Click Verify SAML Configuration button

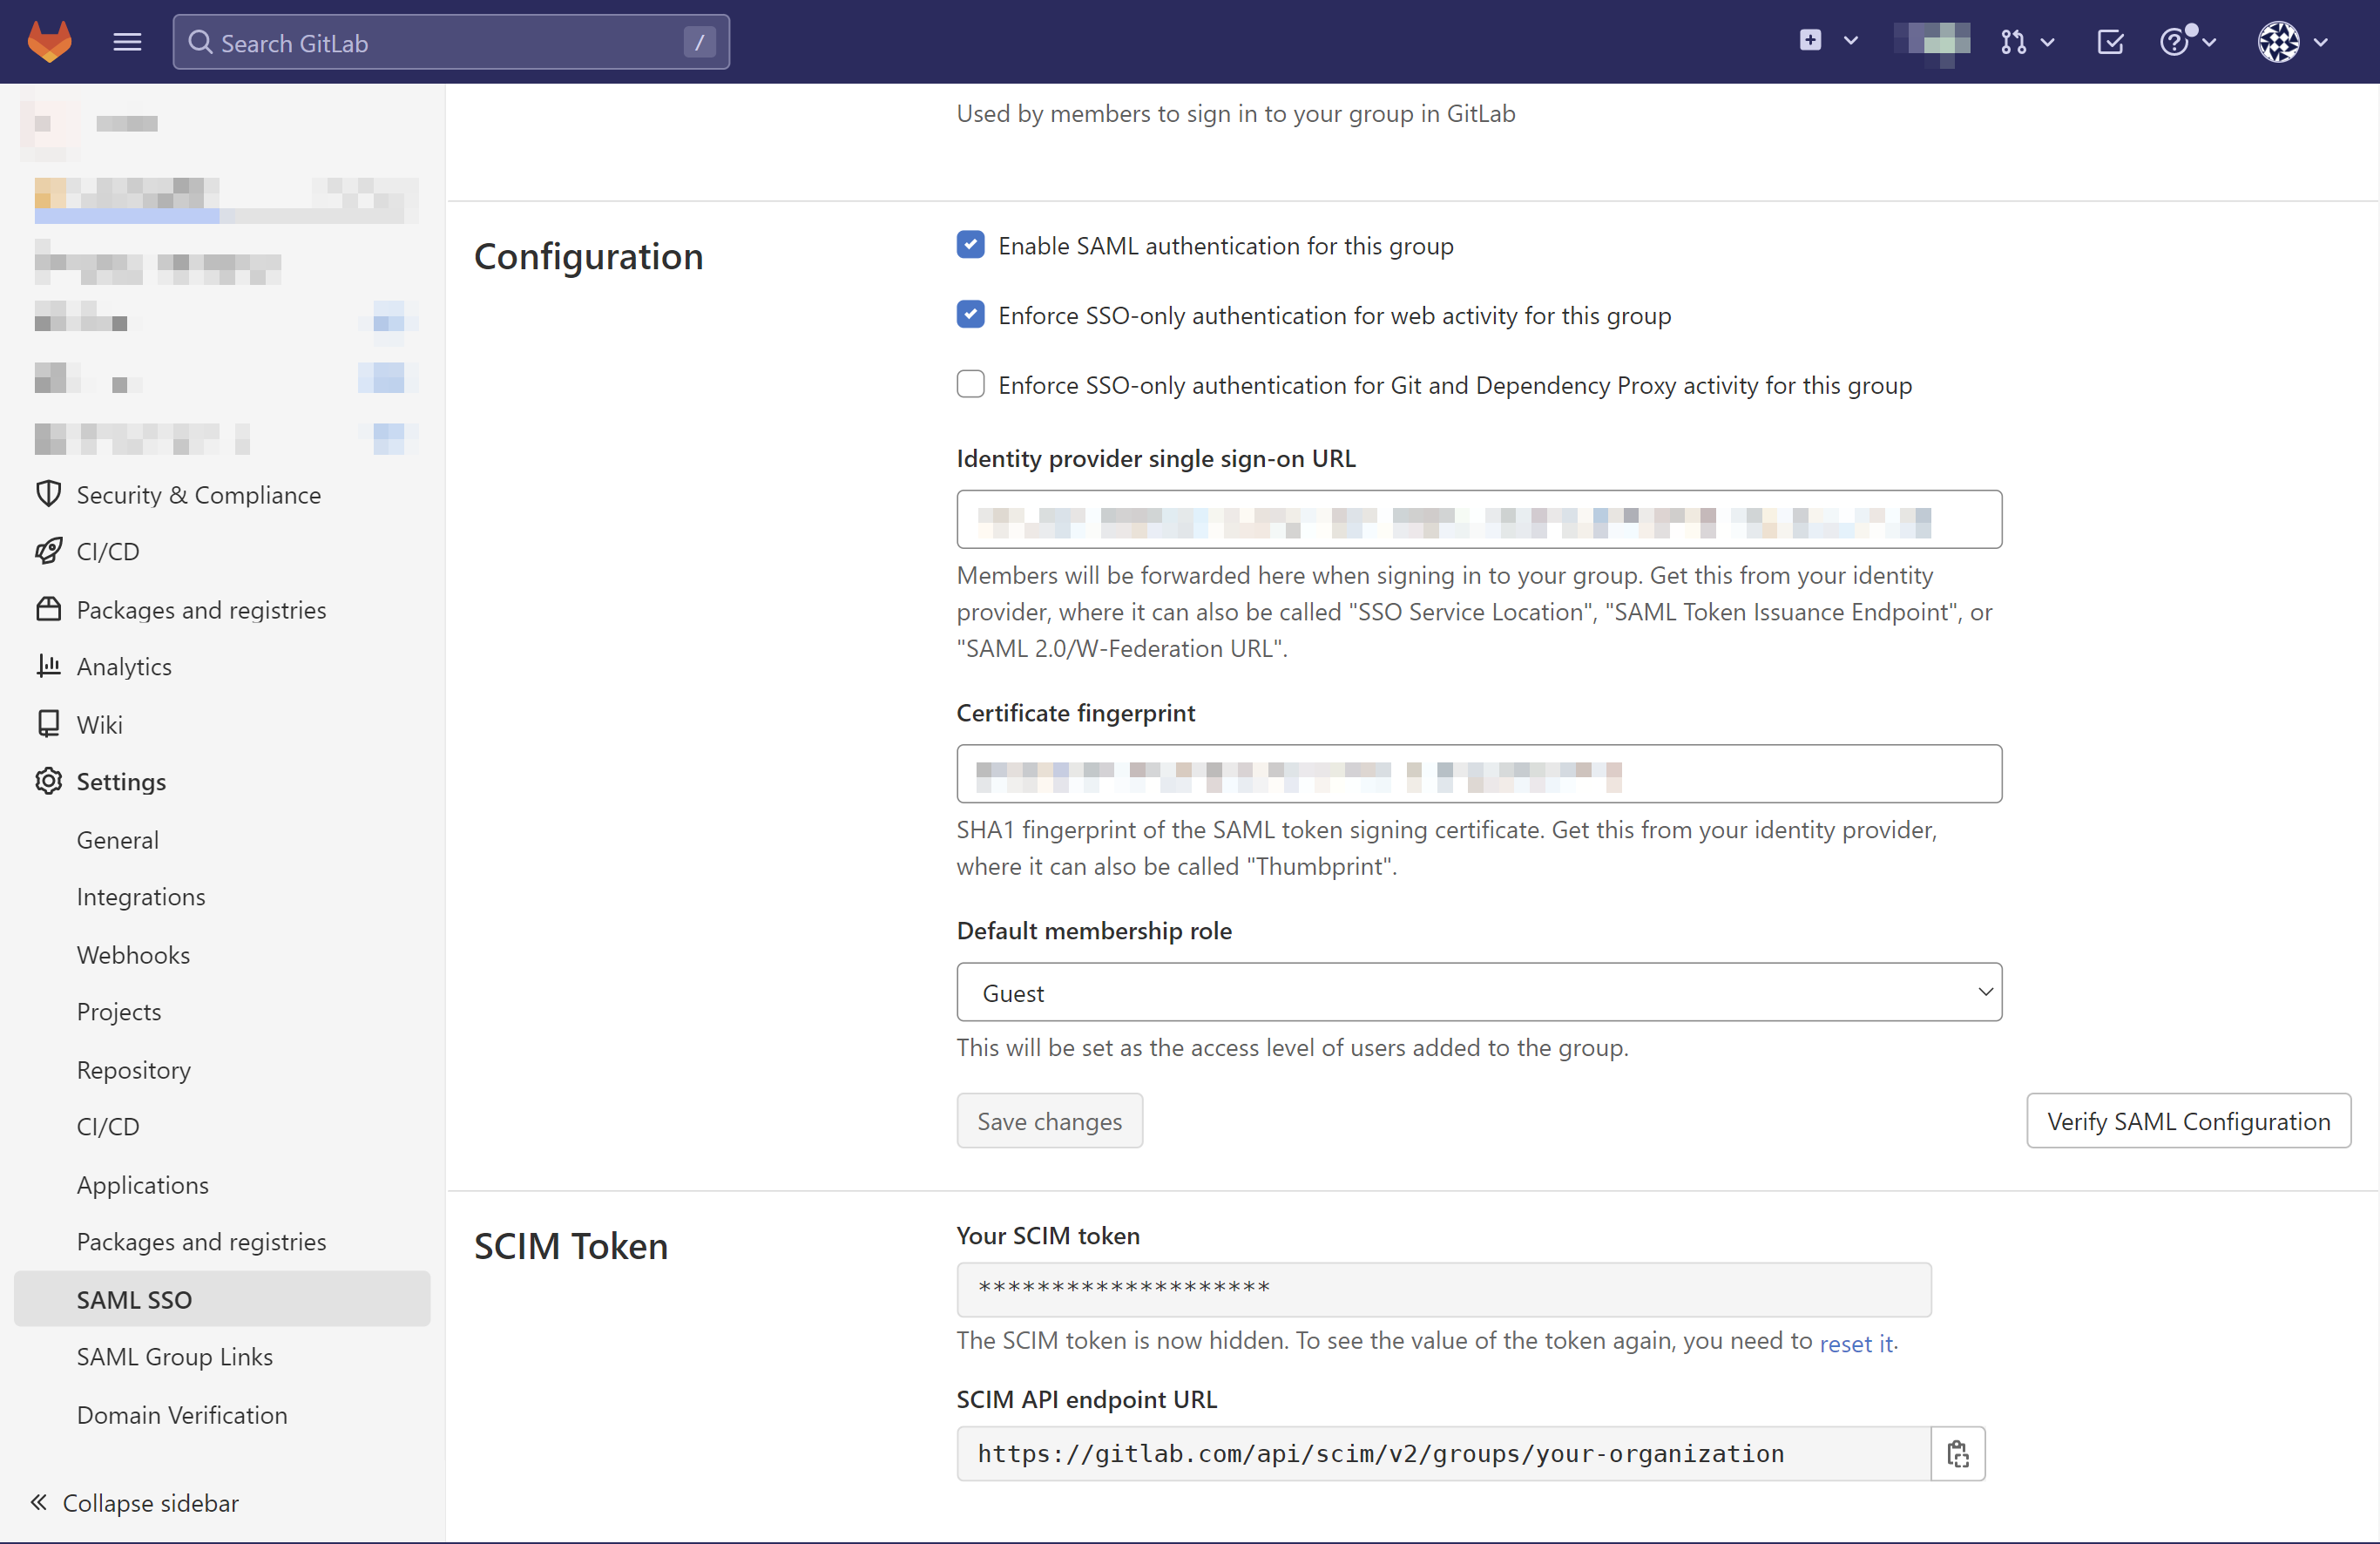click(2188, 1121)
